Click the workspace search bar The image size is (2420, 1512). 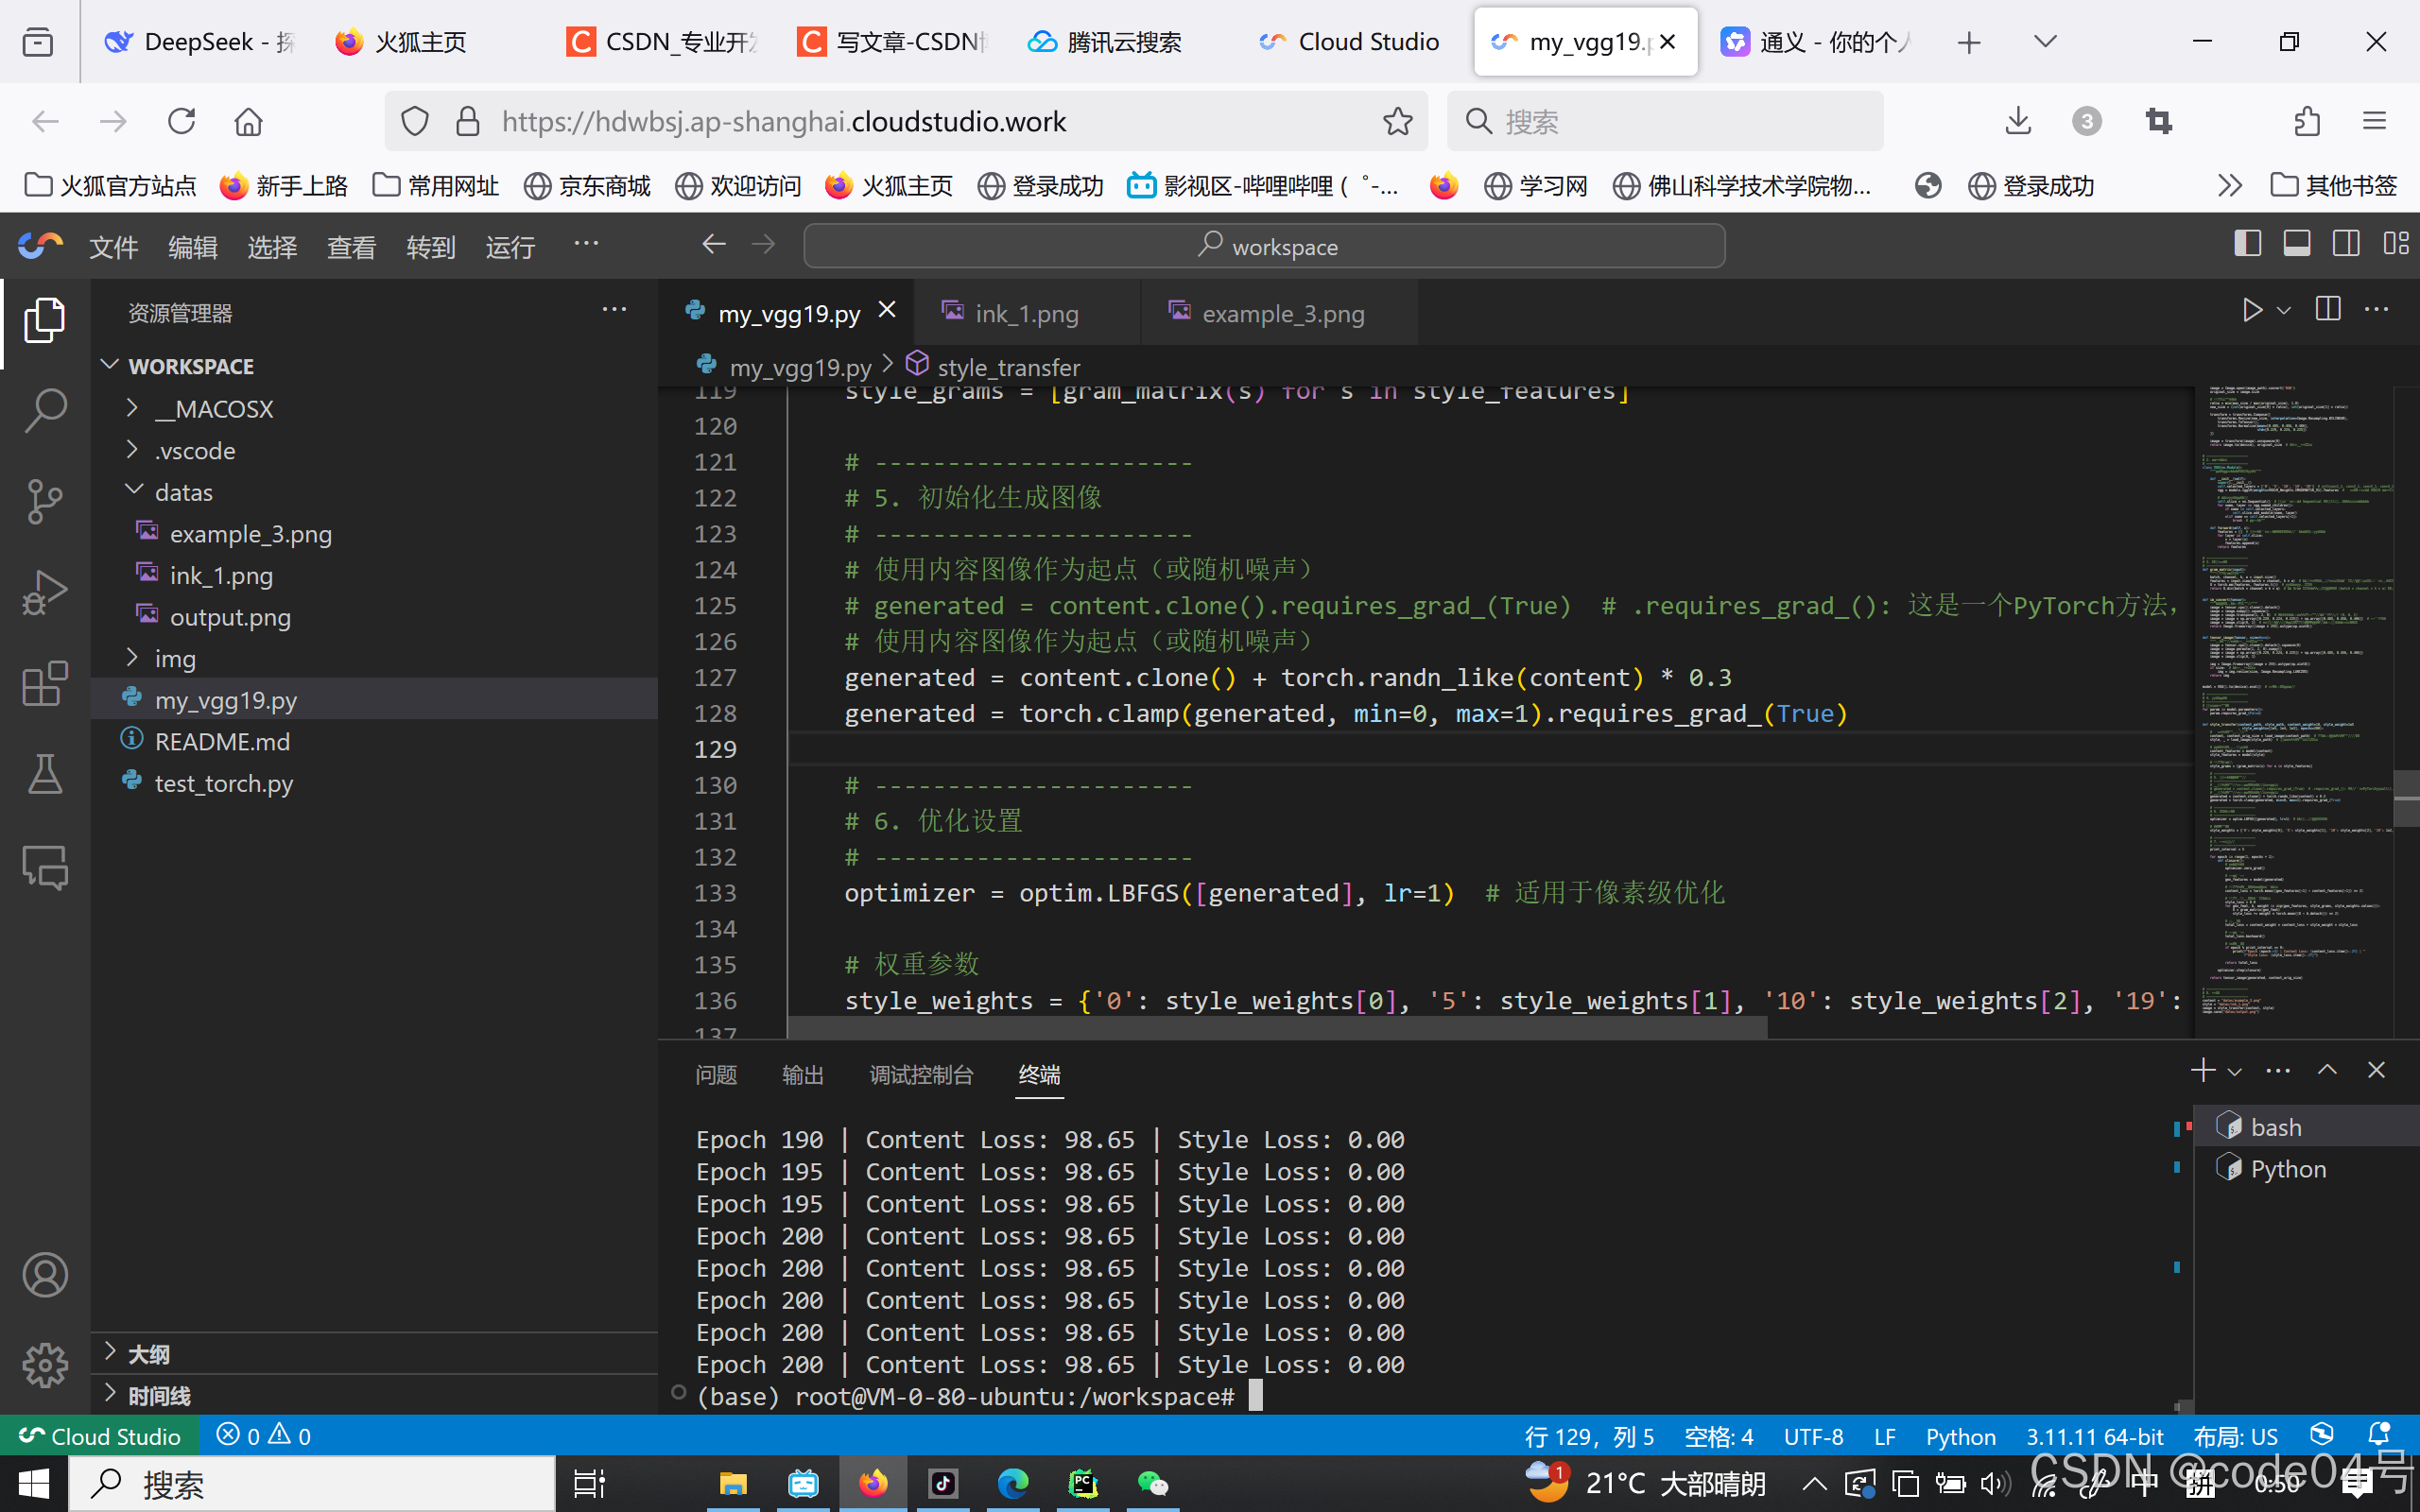(1263, 246)
